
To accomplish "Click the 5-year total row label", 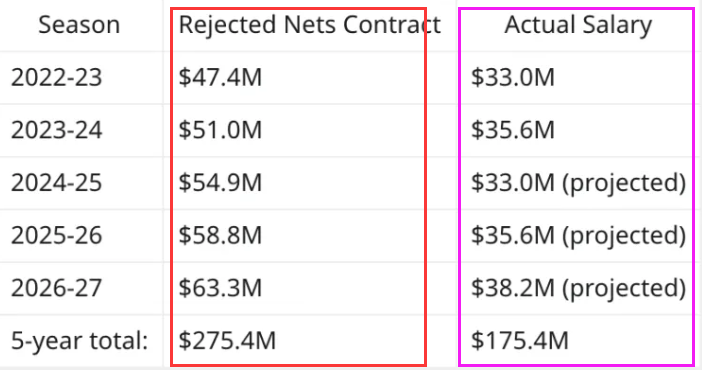I will tap(79, 341).
